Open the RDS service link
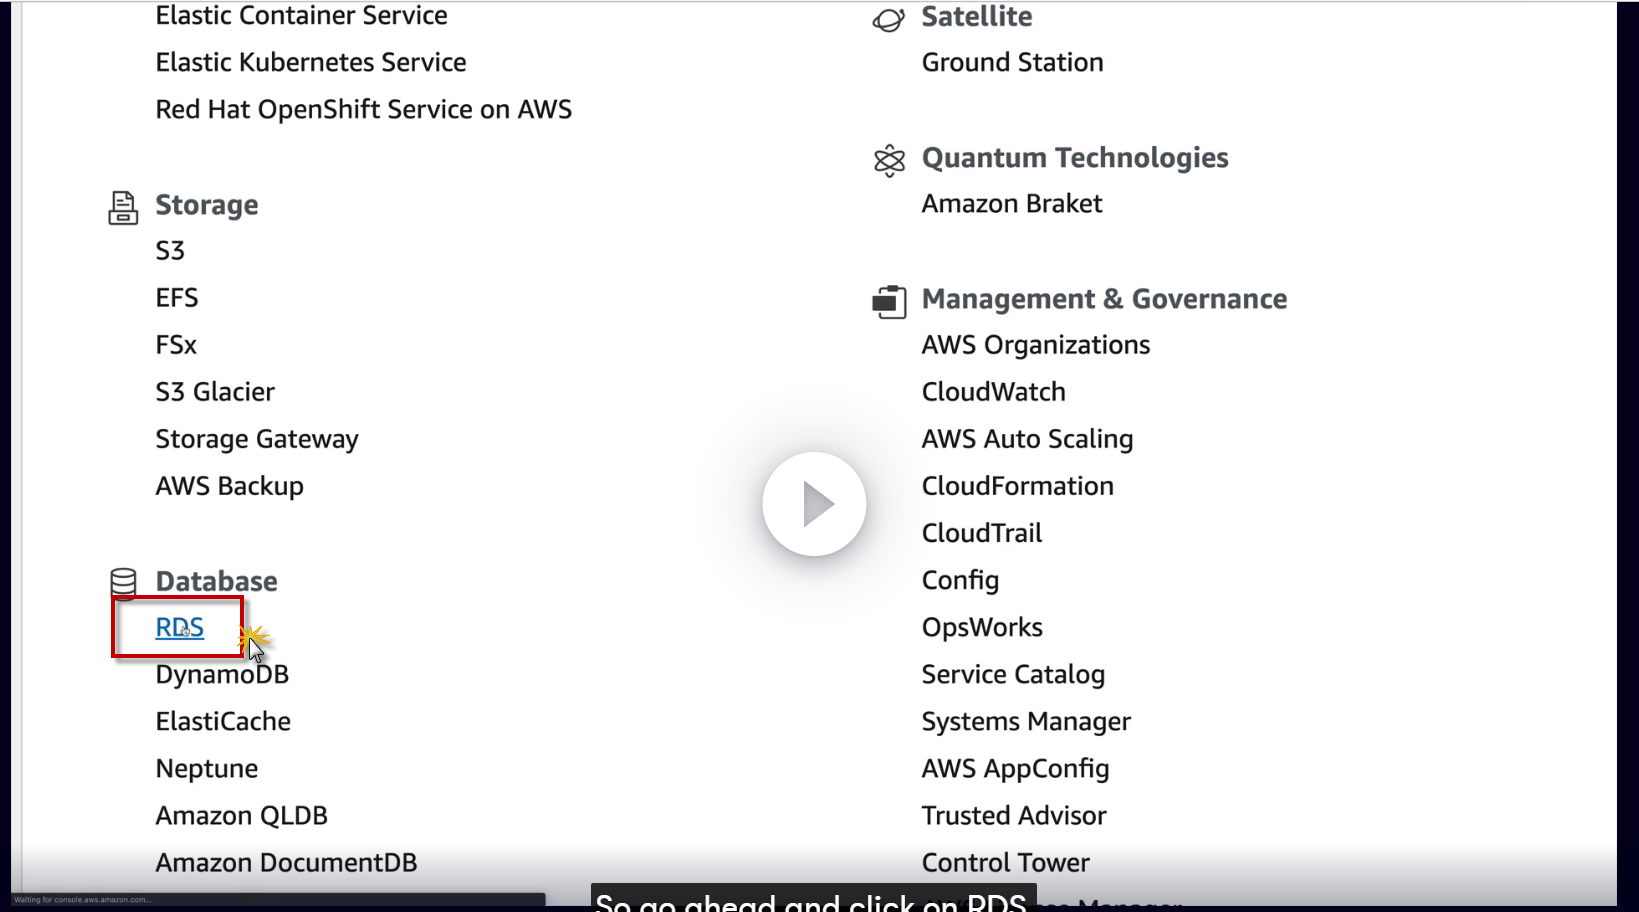Viewport: 1639px width, 912px height. (179, 628)
